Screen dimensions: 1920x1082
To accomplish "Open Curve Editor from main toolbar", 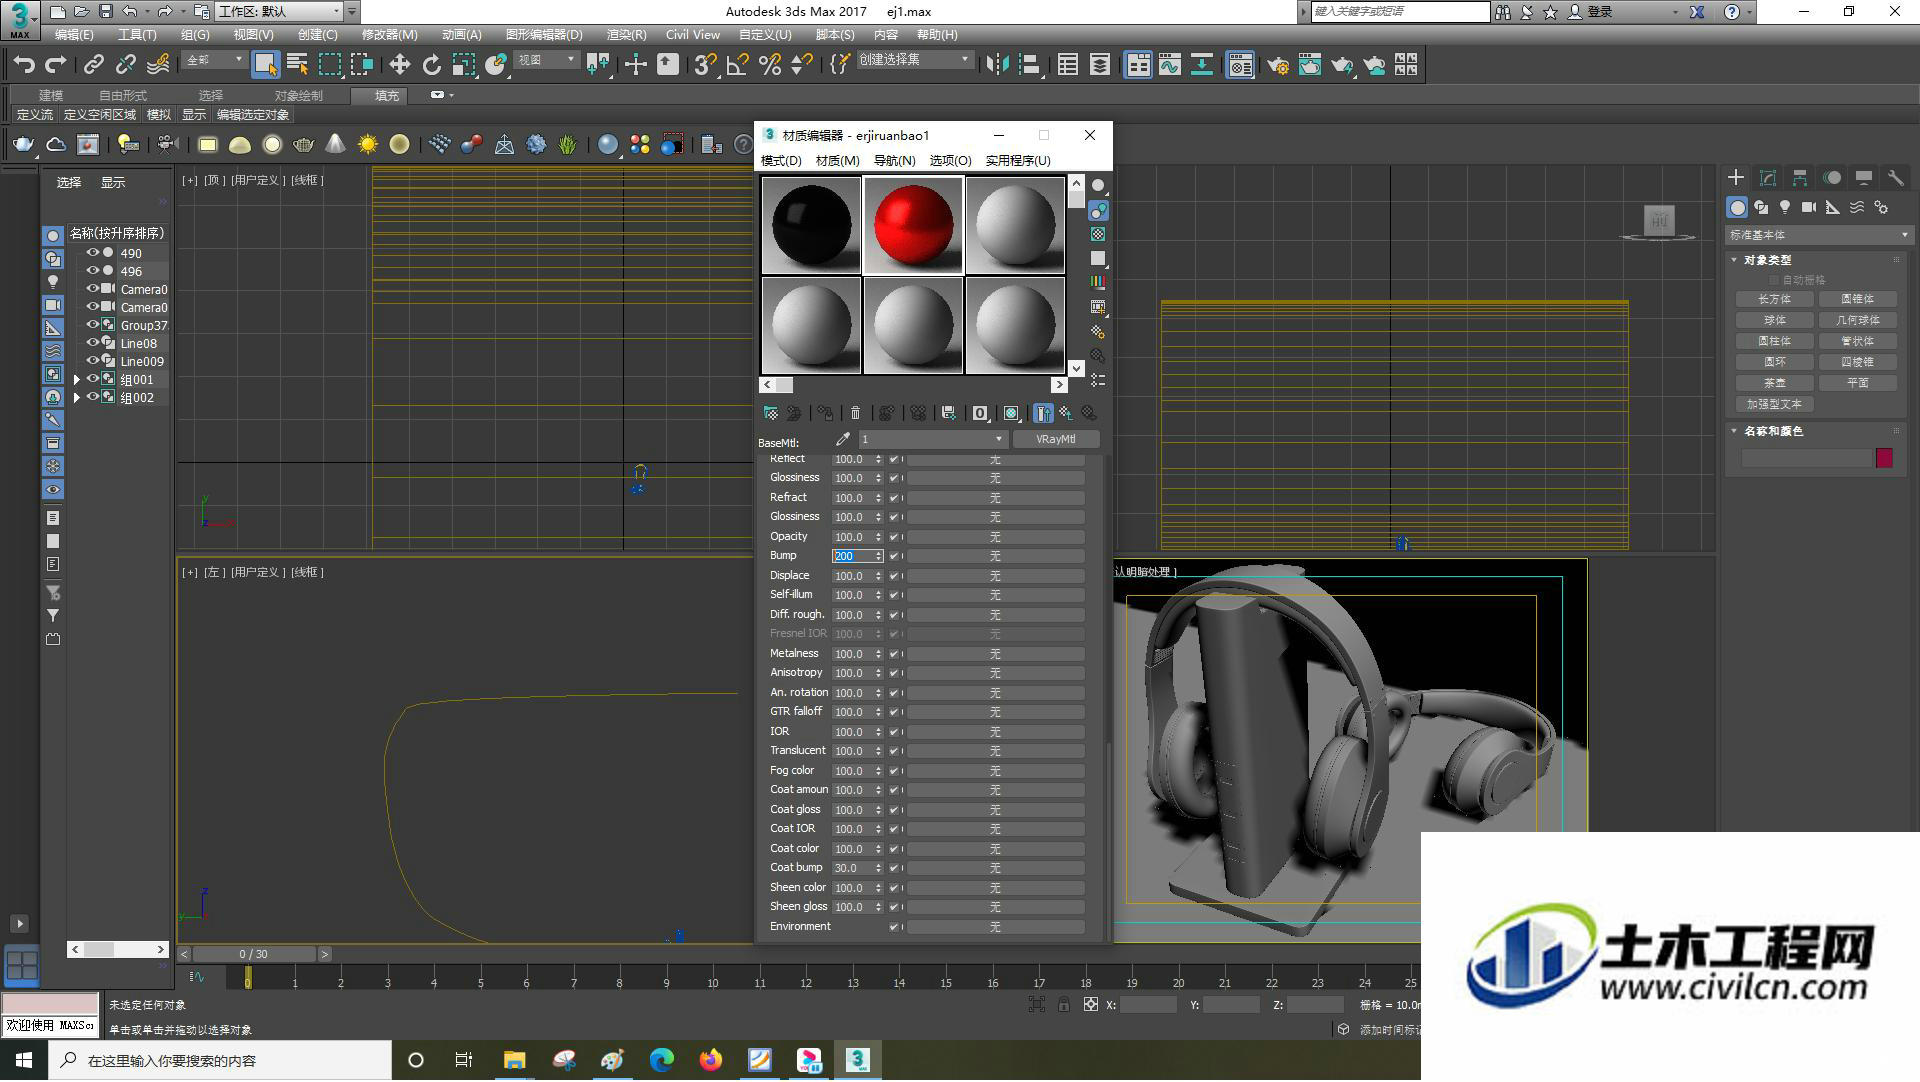I will [x=1169, y=65].
